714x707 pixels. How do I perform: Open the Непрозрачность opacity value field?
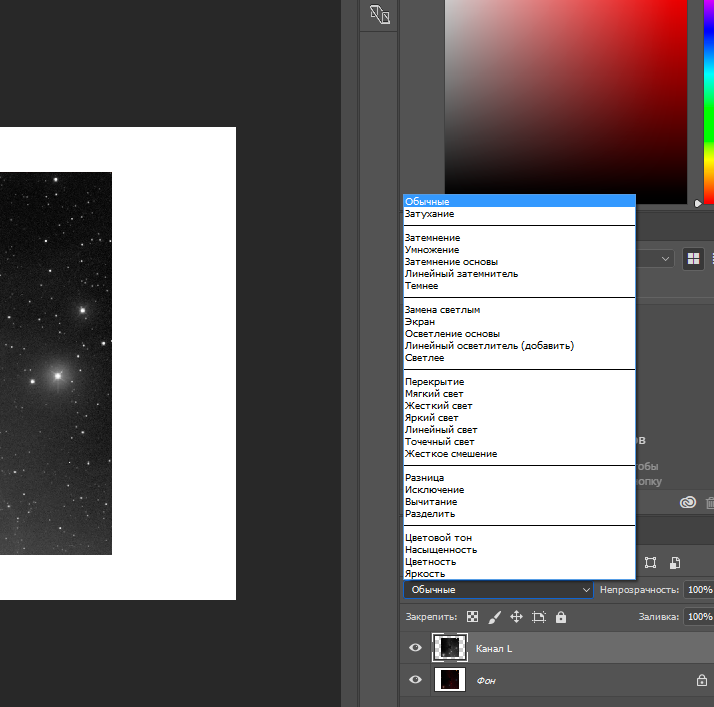pyautogui.click(x=698, y=590)
